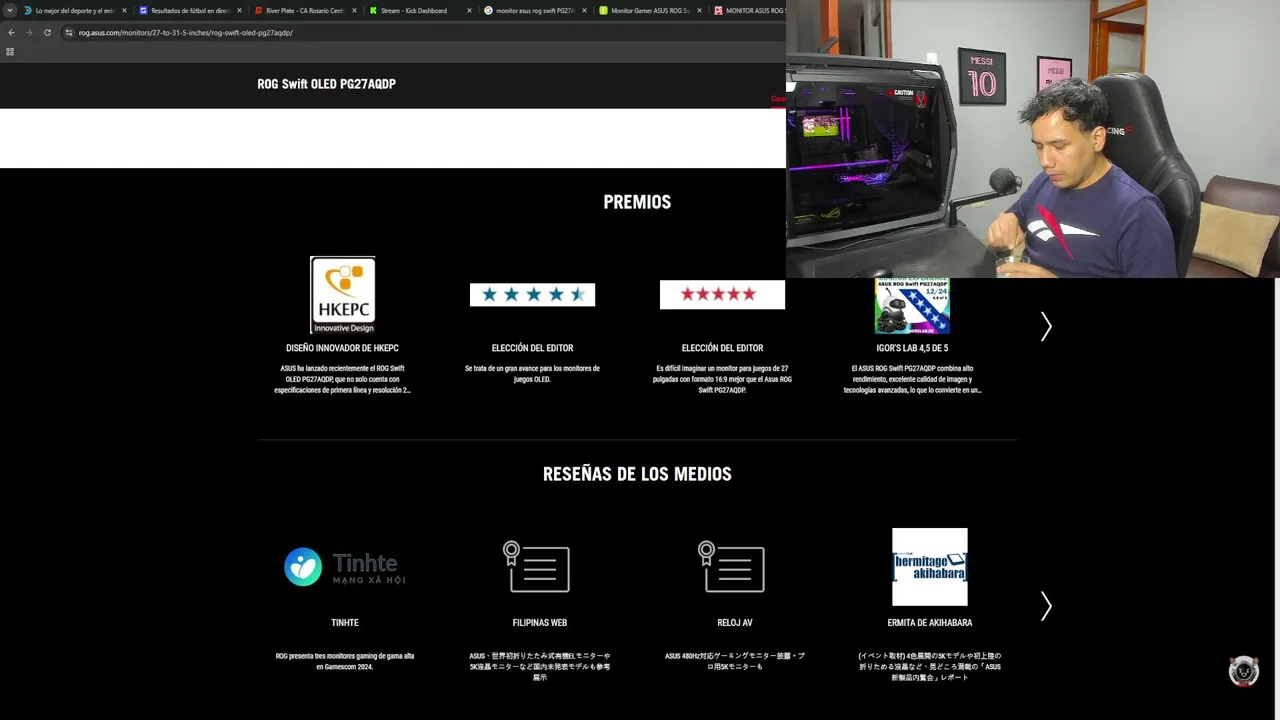This screenshot has width=1280, height=720.
Task: Click the Tinhte logo
Action: (345, 567)
